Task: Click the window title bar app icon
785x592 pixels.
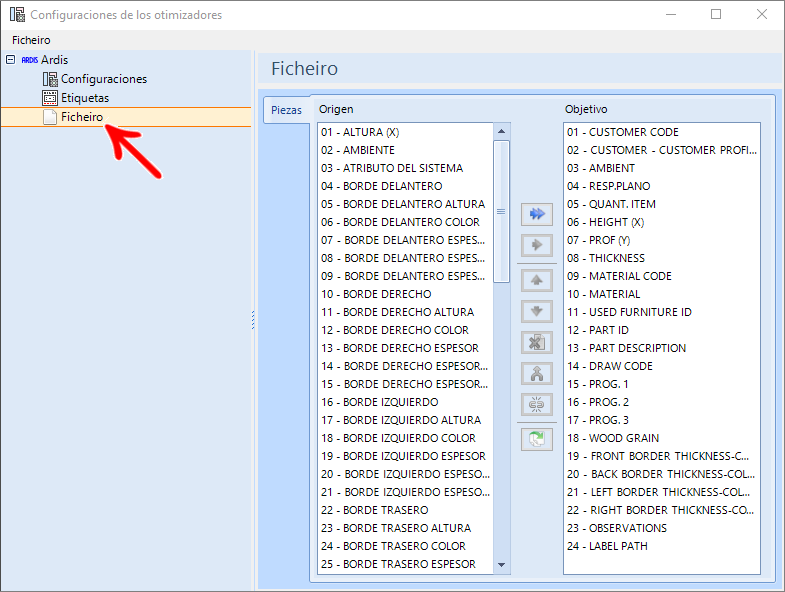Action: [17, 15]
